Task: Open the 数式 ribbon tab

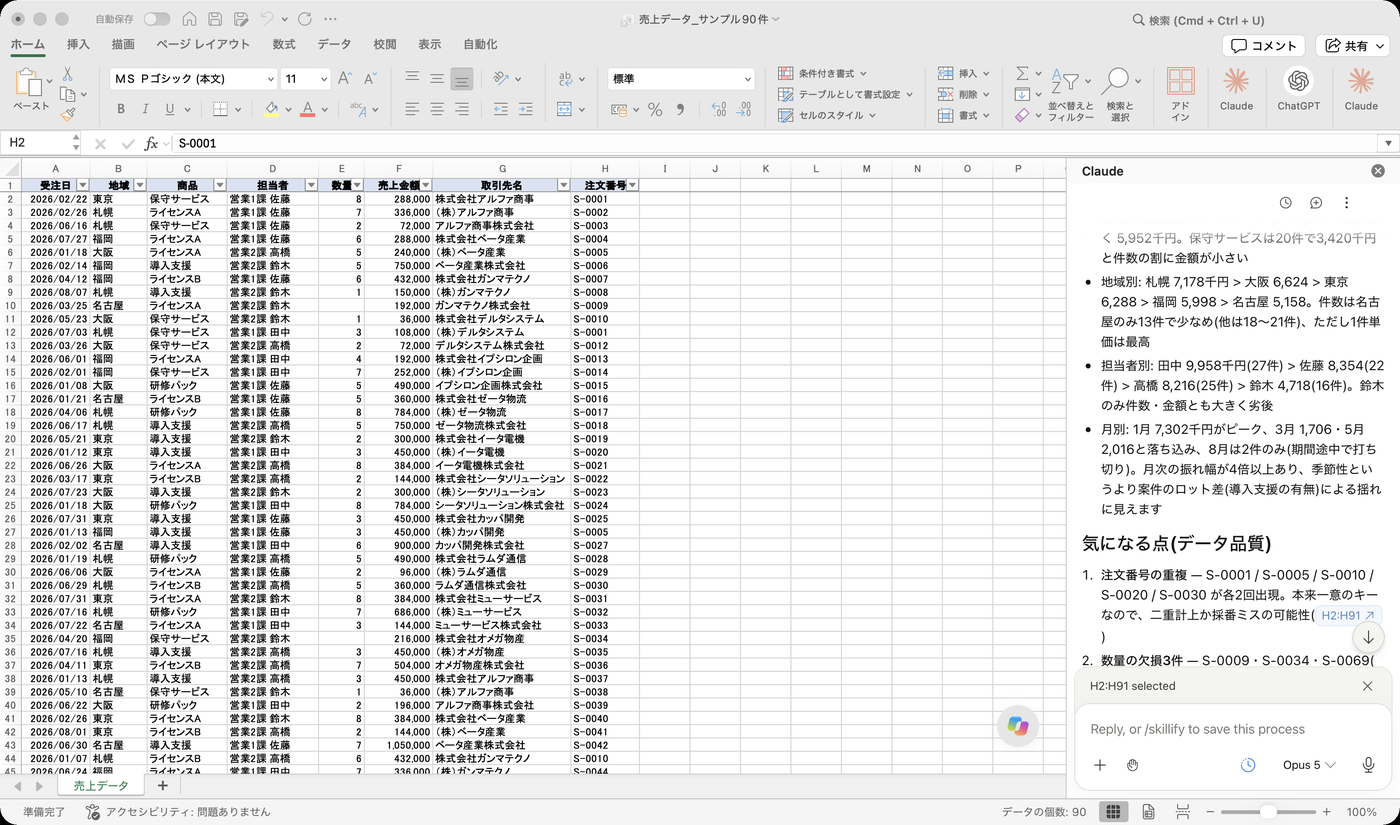Action: [284, 44]
